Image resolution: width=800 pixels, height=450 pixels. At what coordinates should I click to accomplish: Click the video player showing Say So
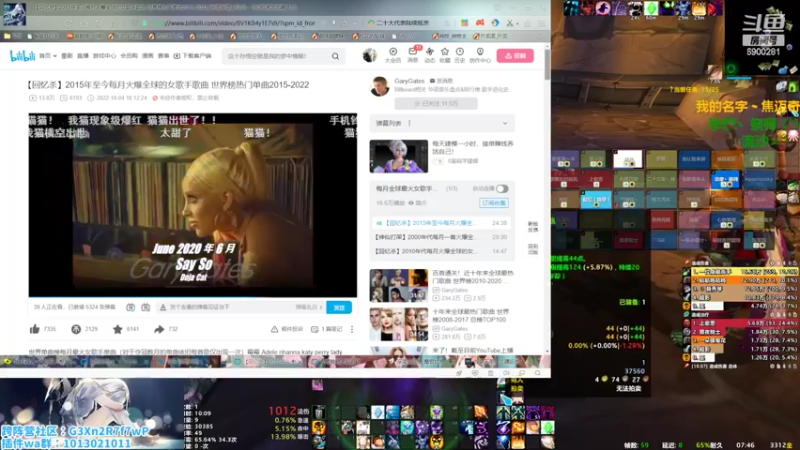[193, 205]
